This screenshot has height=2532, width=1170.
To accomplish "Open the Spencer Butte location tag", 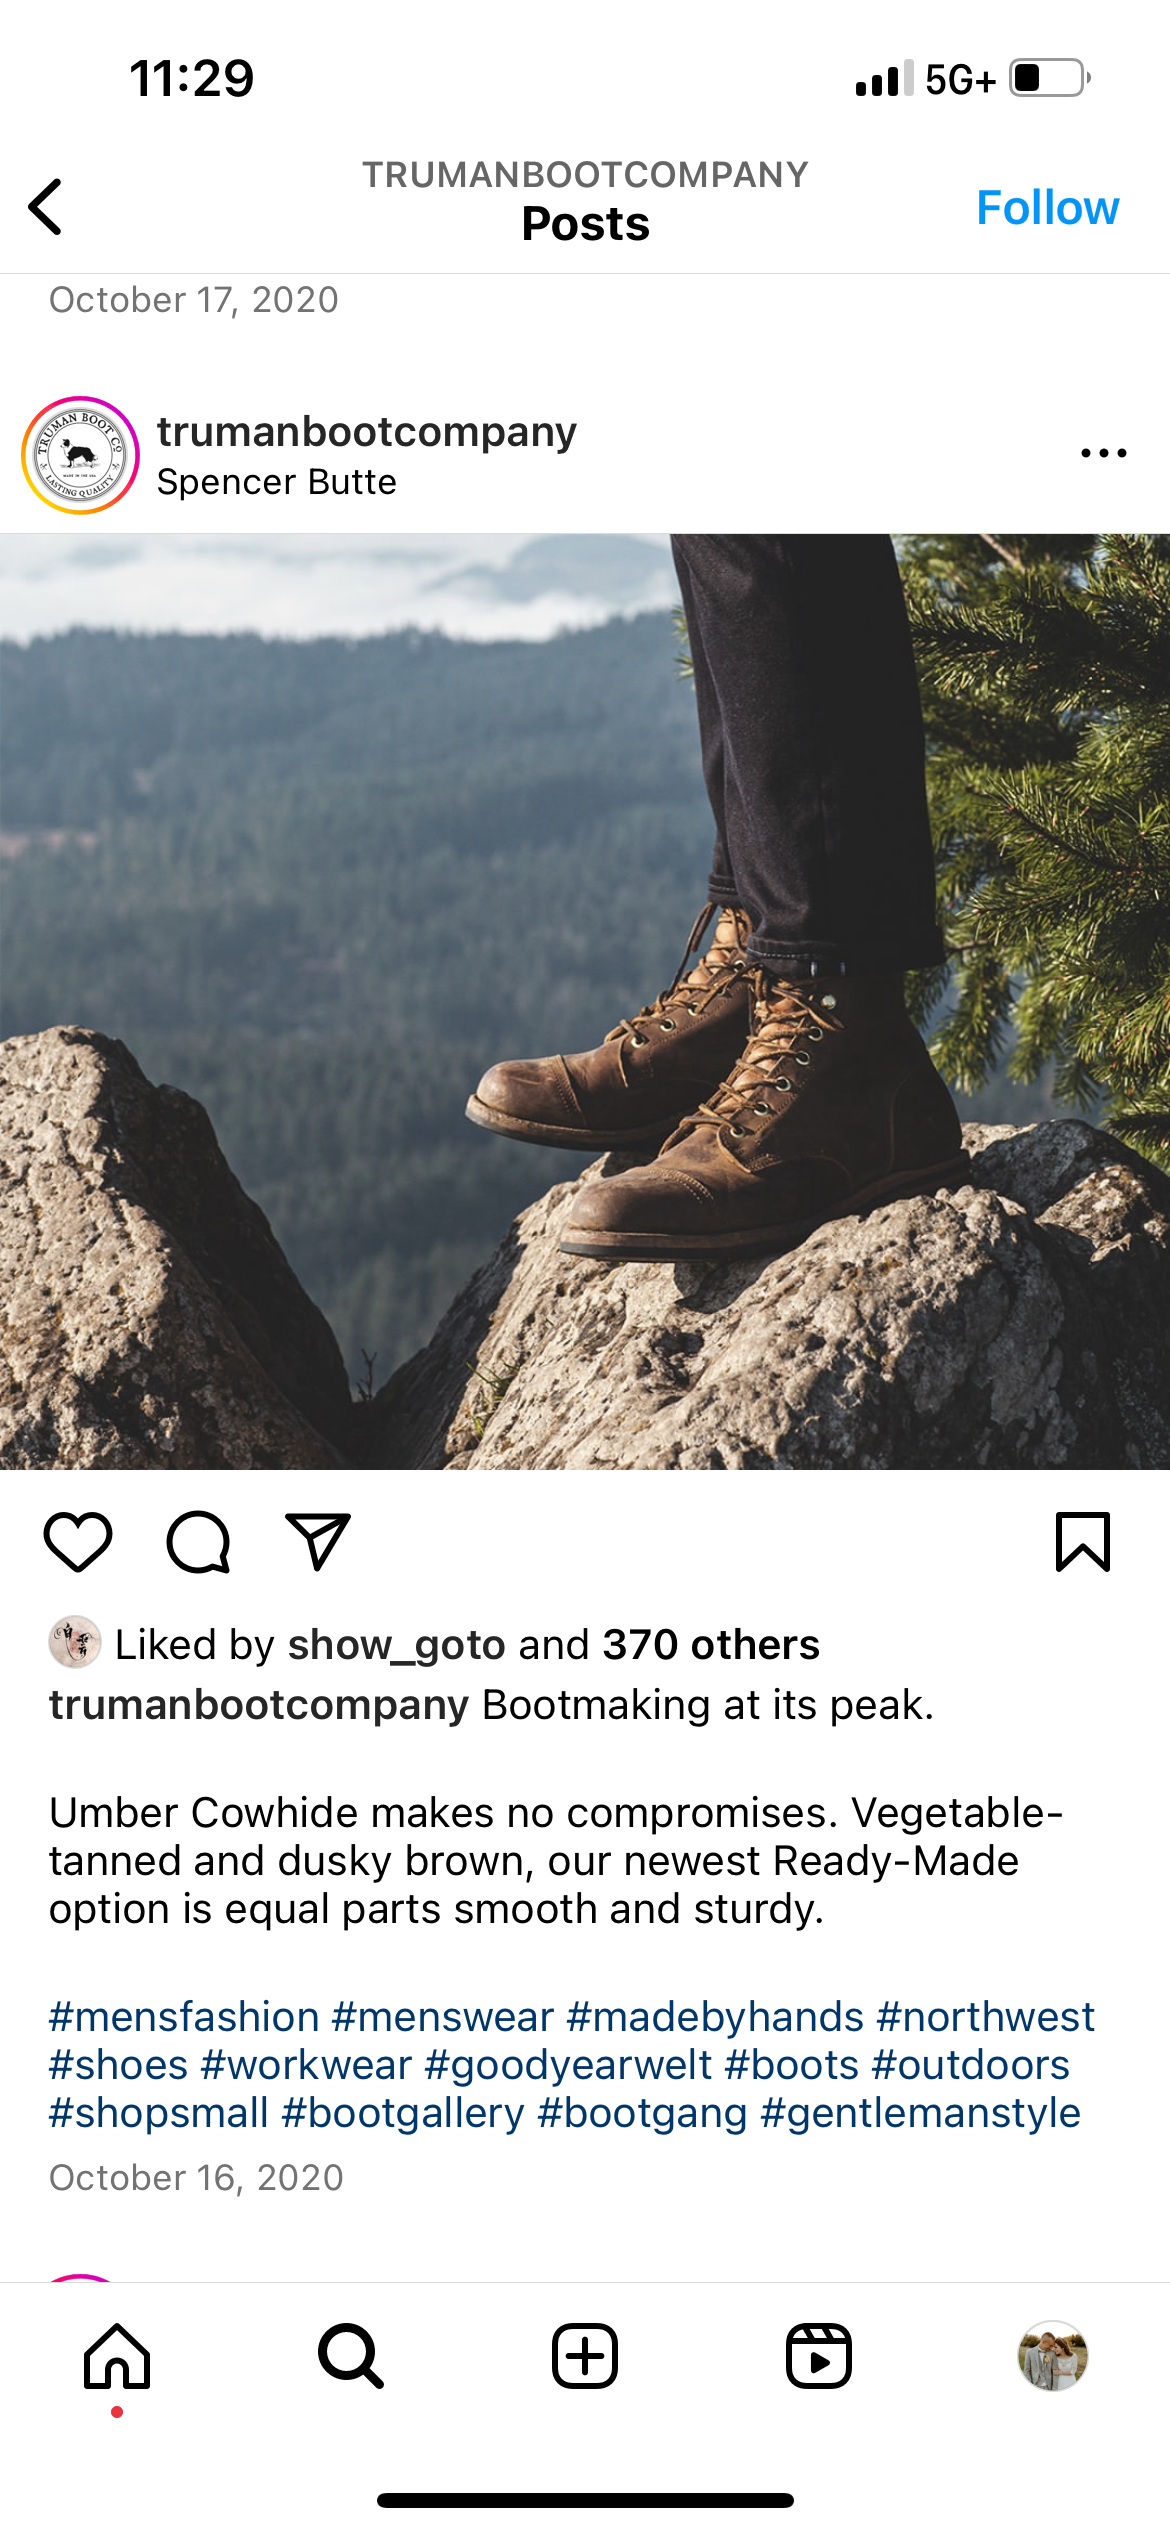I will pyautogui.click(x=277, y=482).
